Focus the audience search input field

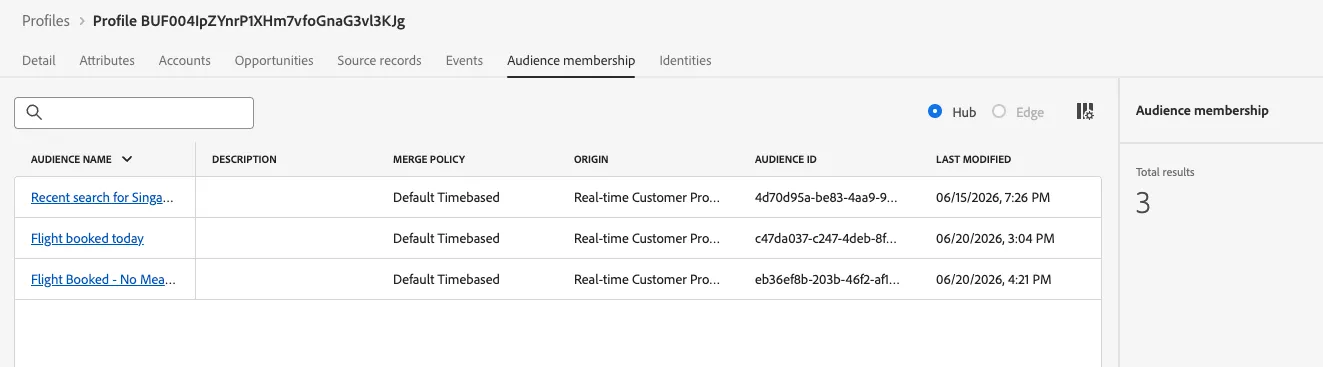pos(134,113)
